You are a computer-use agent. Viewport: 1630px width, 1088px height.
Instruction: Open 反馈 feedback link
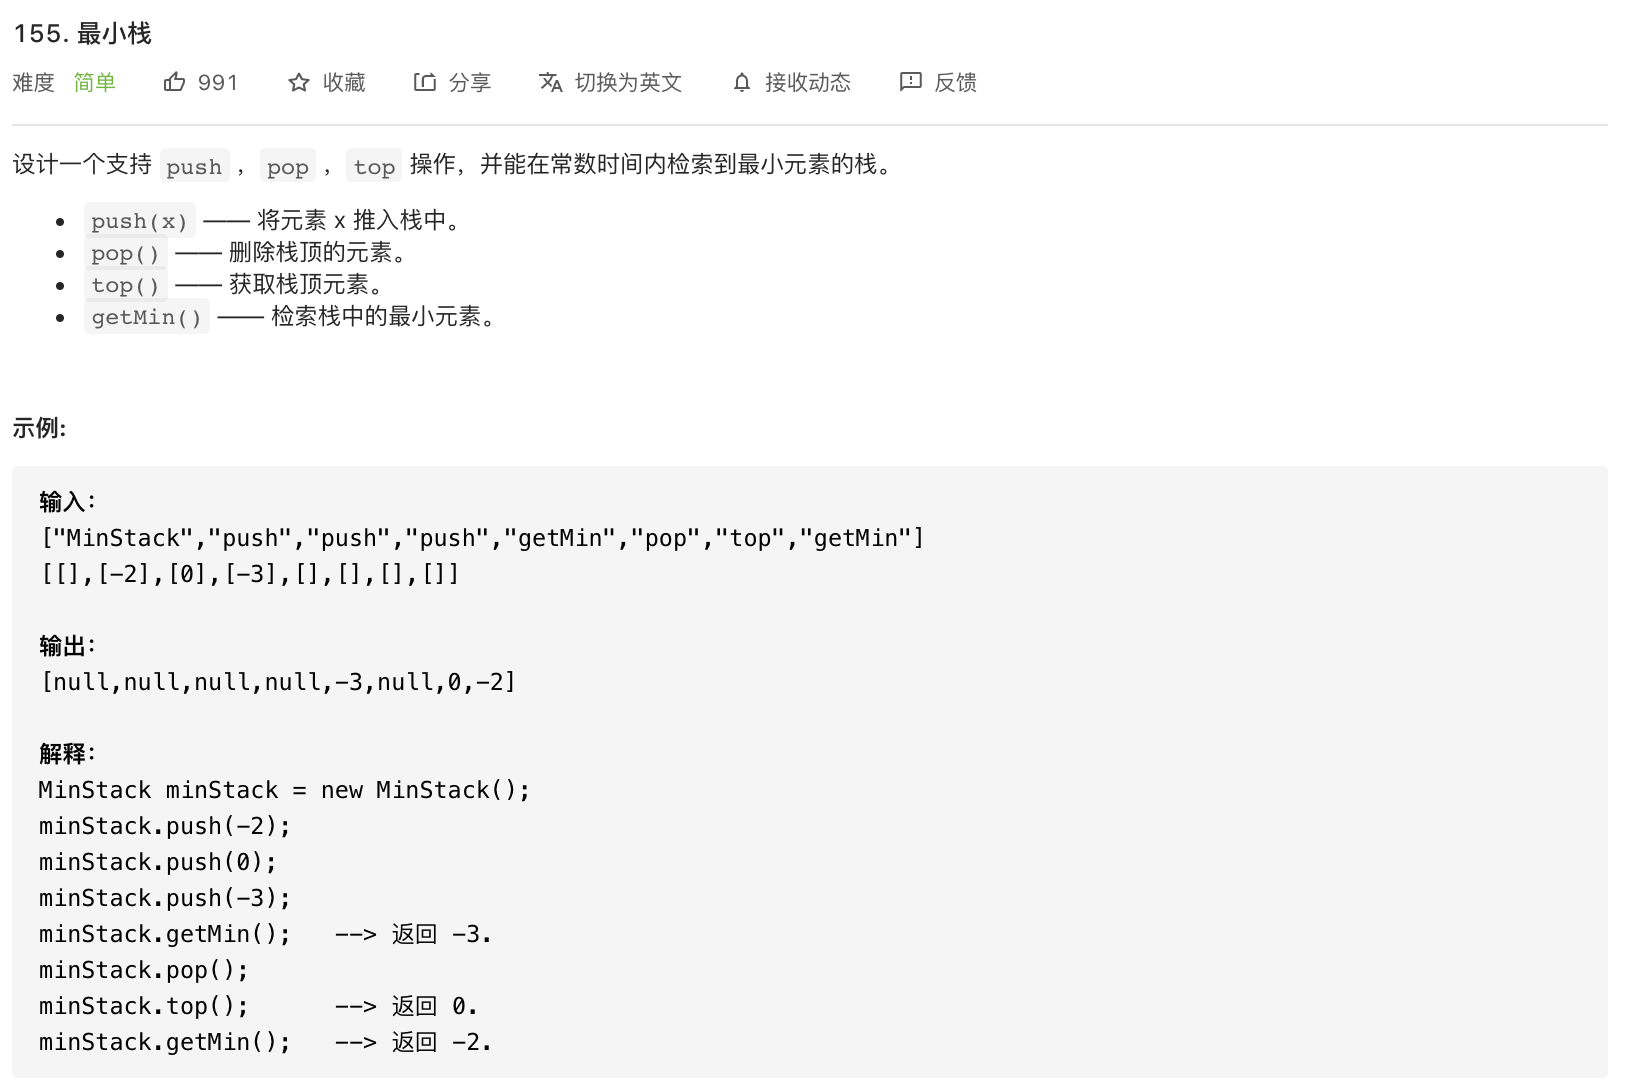[x=955, y=82]
